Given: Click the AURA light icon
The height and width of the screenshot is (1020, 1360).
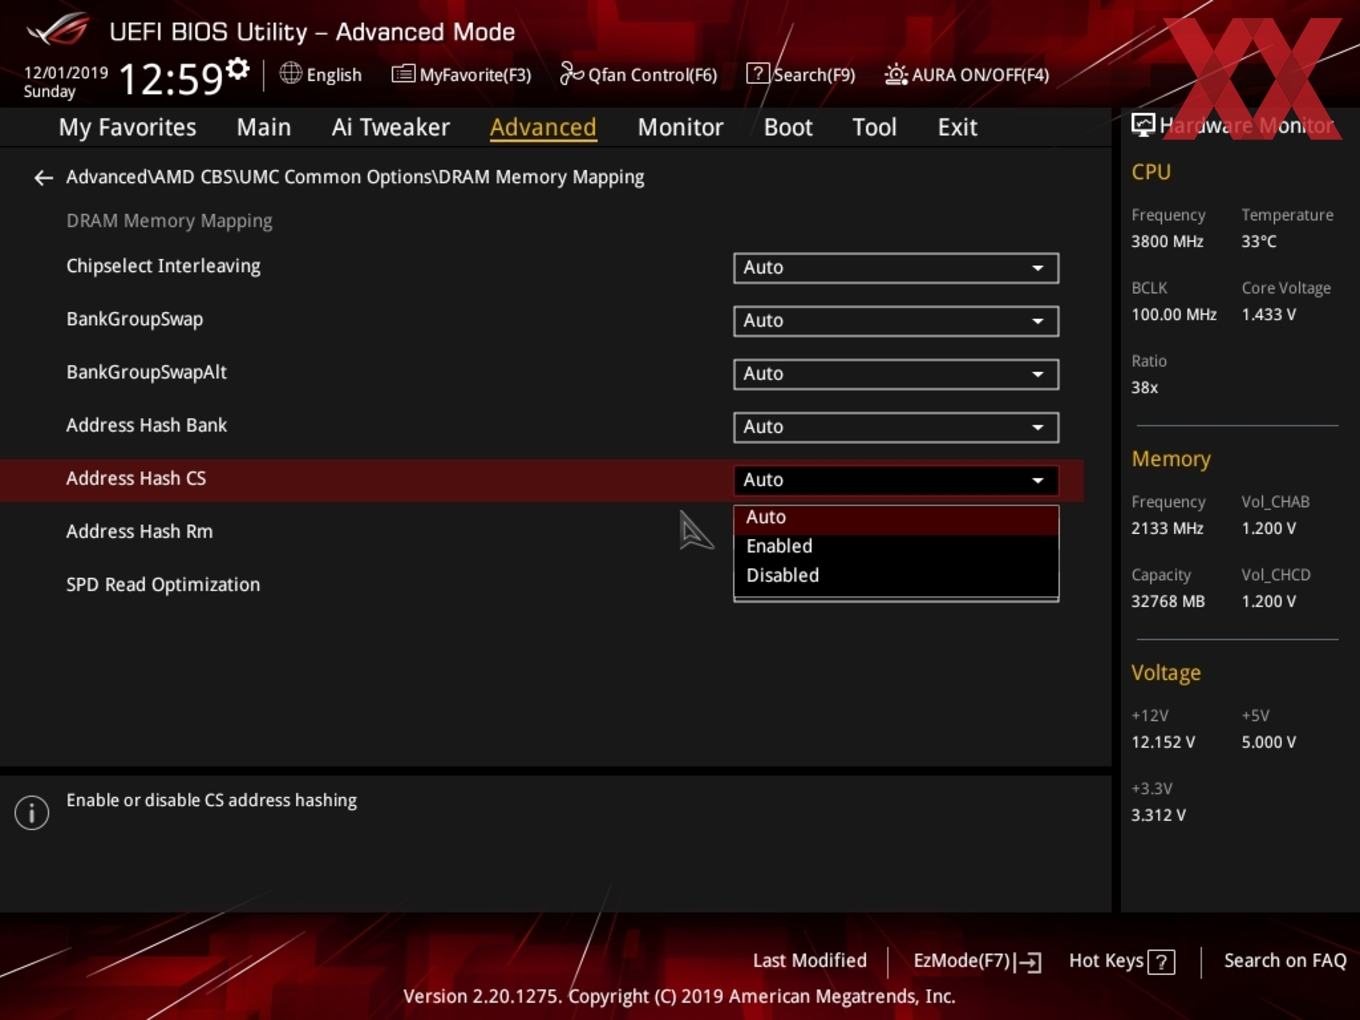Looking at the screenshot, I should pos(896,74).
